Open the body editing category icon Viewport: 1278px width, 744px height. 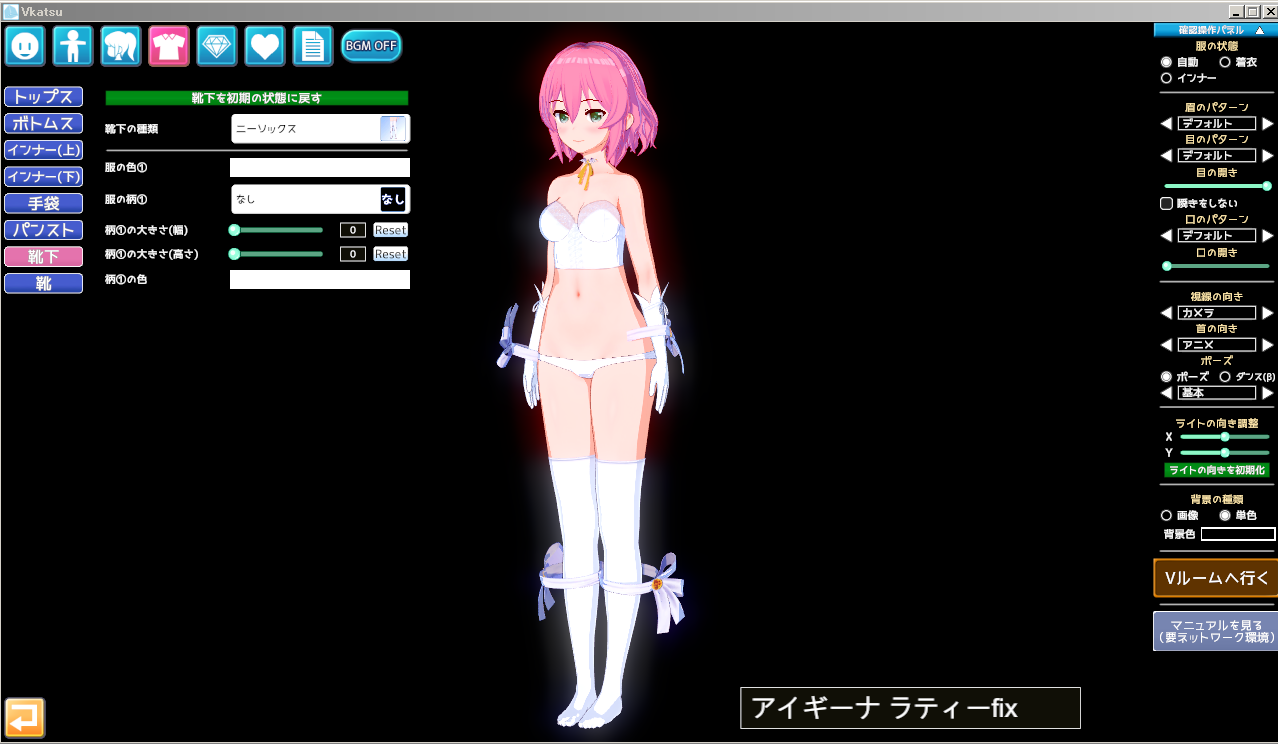(x=73, y=46)
